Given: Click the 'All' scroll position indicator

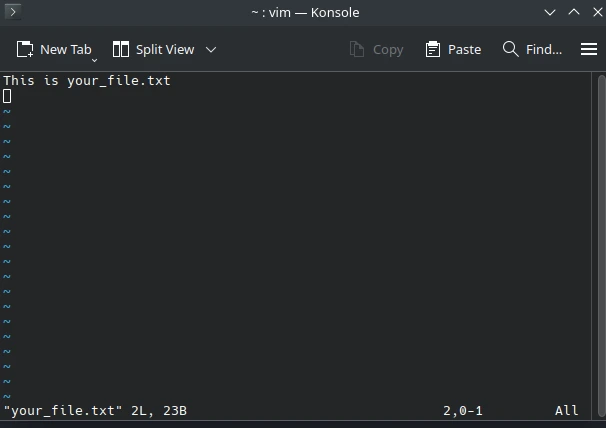Looking at the screenshot, I should (x=567, y=411).
